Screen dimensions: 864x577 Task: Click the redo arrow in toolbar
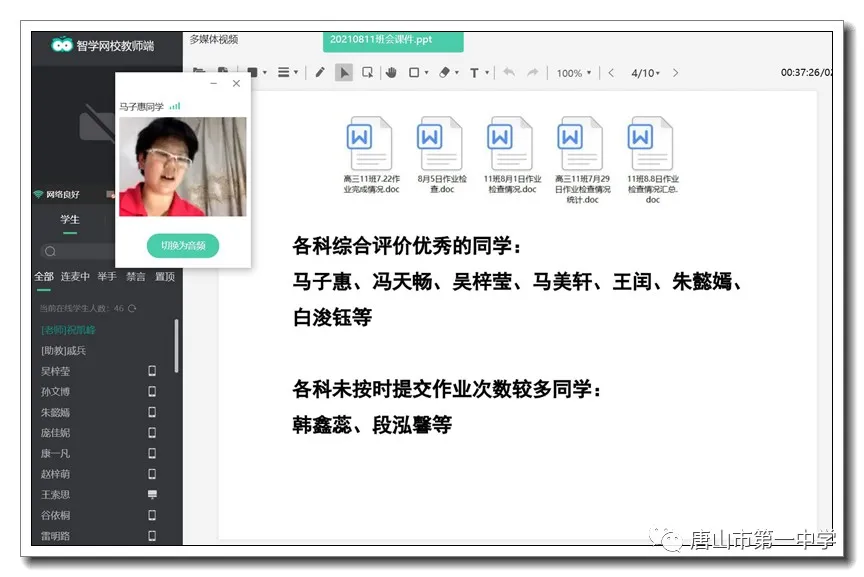tap(533, 73)
